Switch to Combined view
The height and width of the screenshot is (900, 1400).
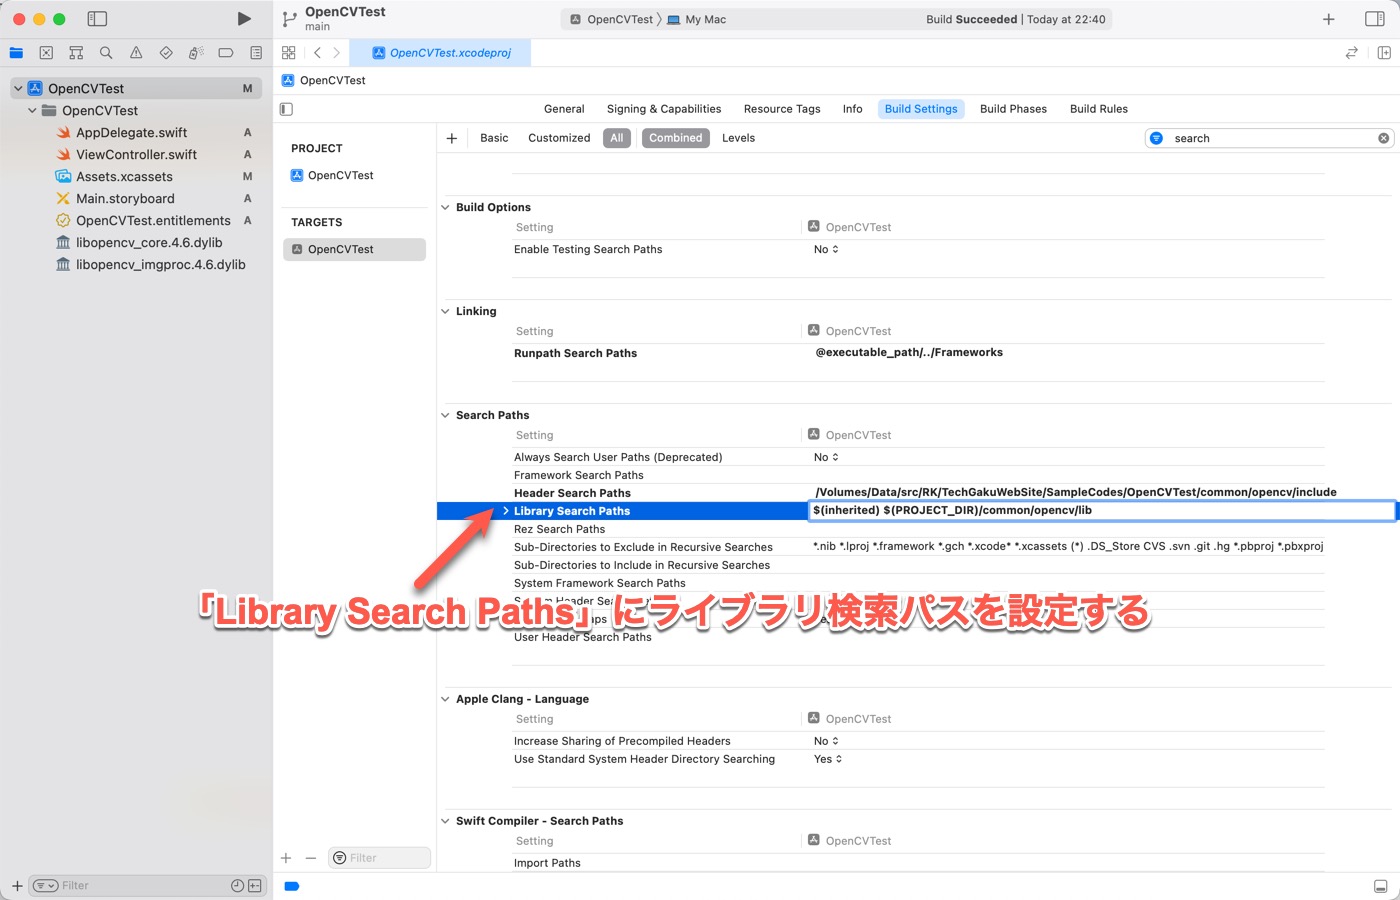point(676,138)
